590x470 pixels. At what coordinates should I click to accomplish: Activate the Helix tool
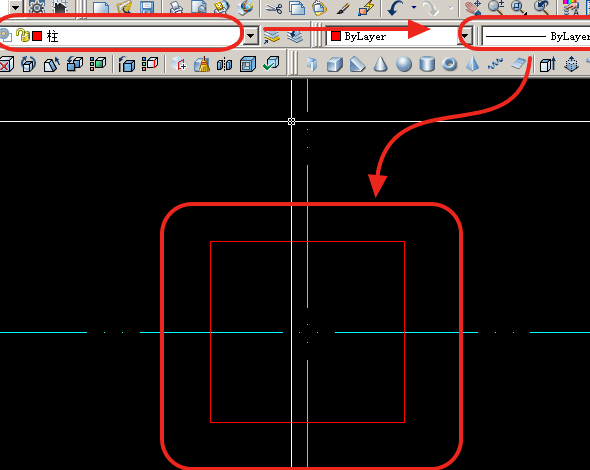495,64
